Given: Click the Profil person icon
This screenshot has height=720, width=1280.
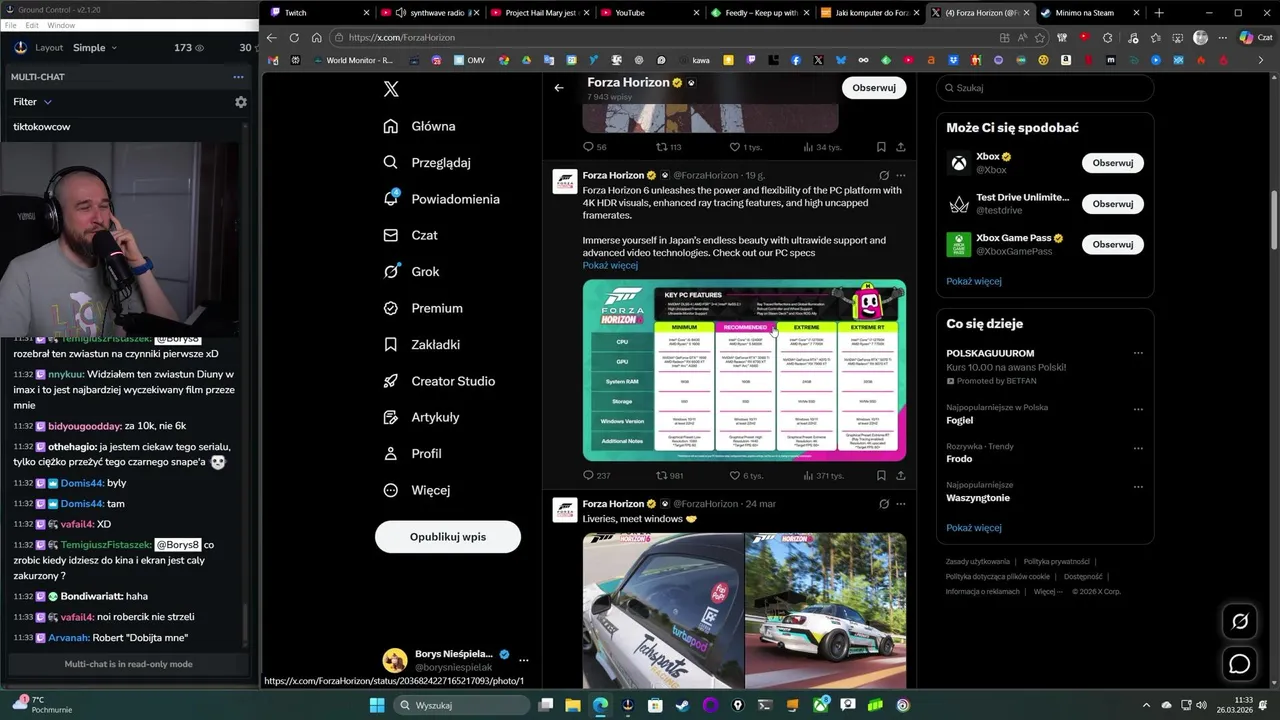Looking at the screenshot, I should 391,453.
